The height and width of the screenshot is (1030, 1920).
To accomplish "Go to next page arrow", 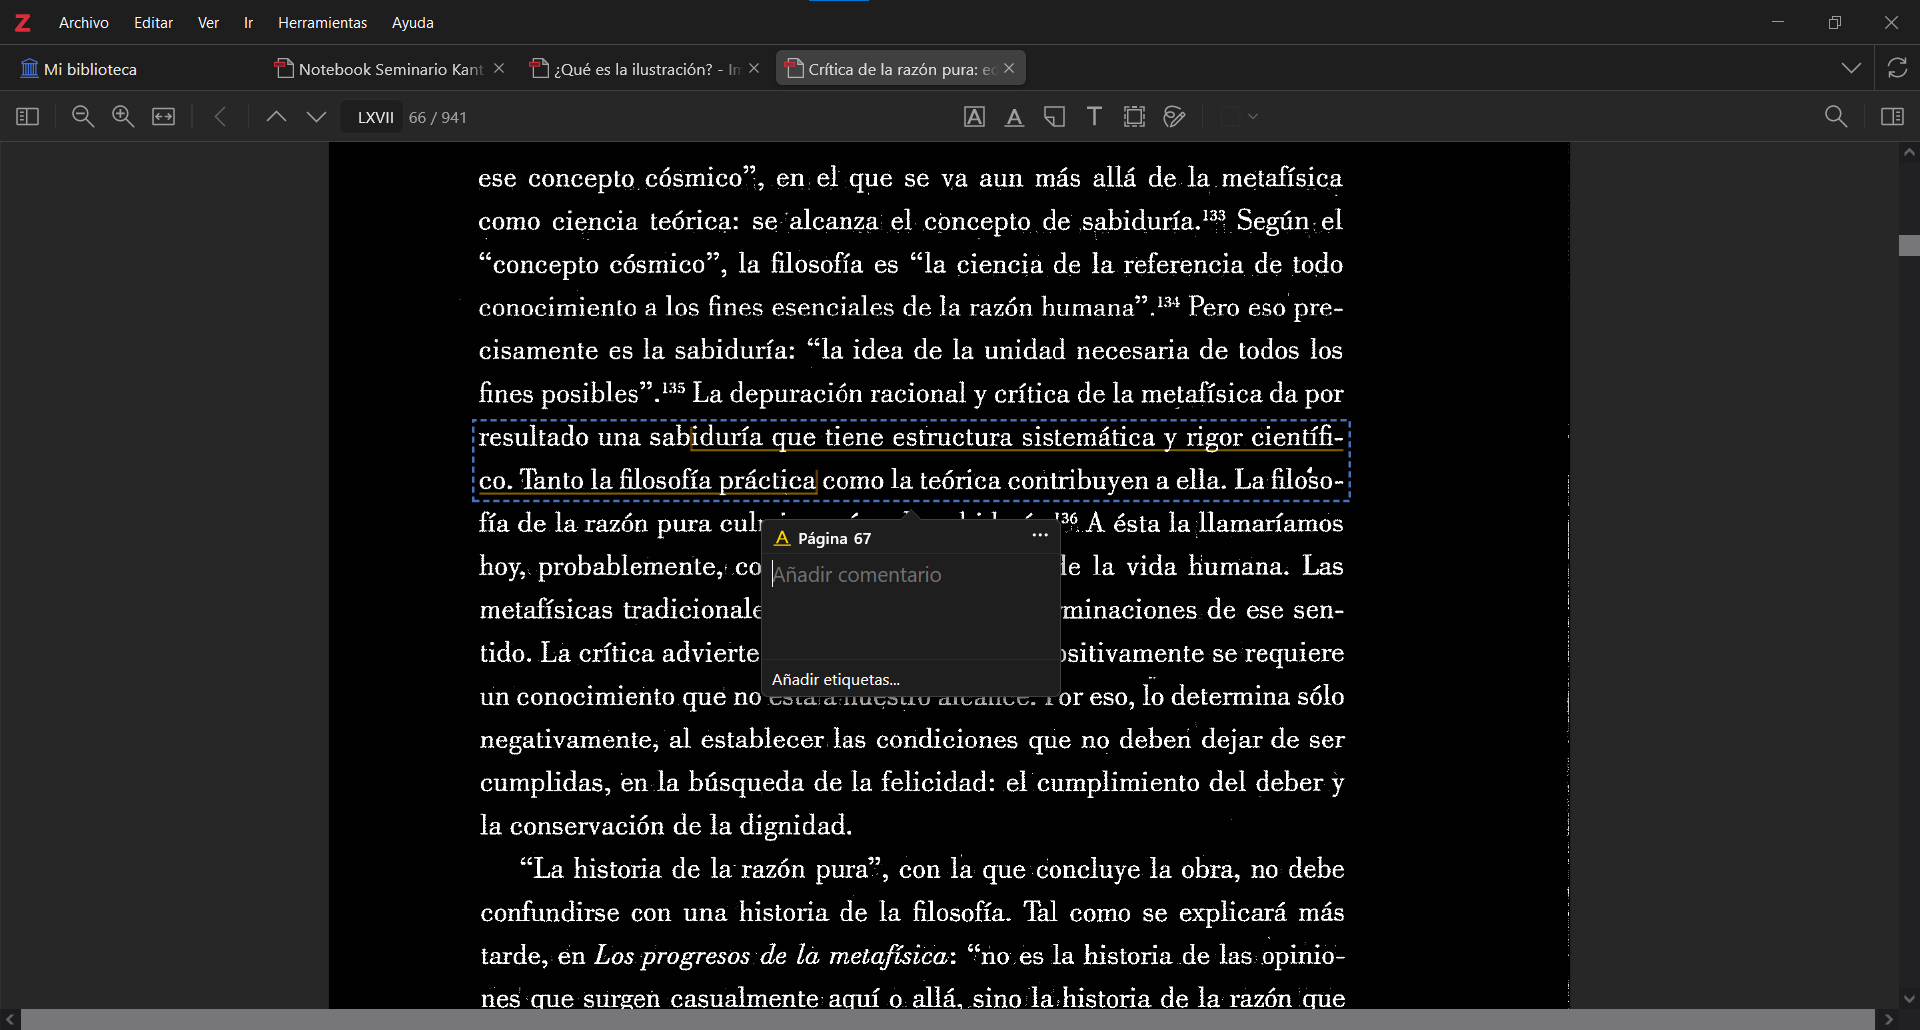I will pos(316,117).
